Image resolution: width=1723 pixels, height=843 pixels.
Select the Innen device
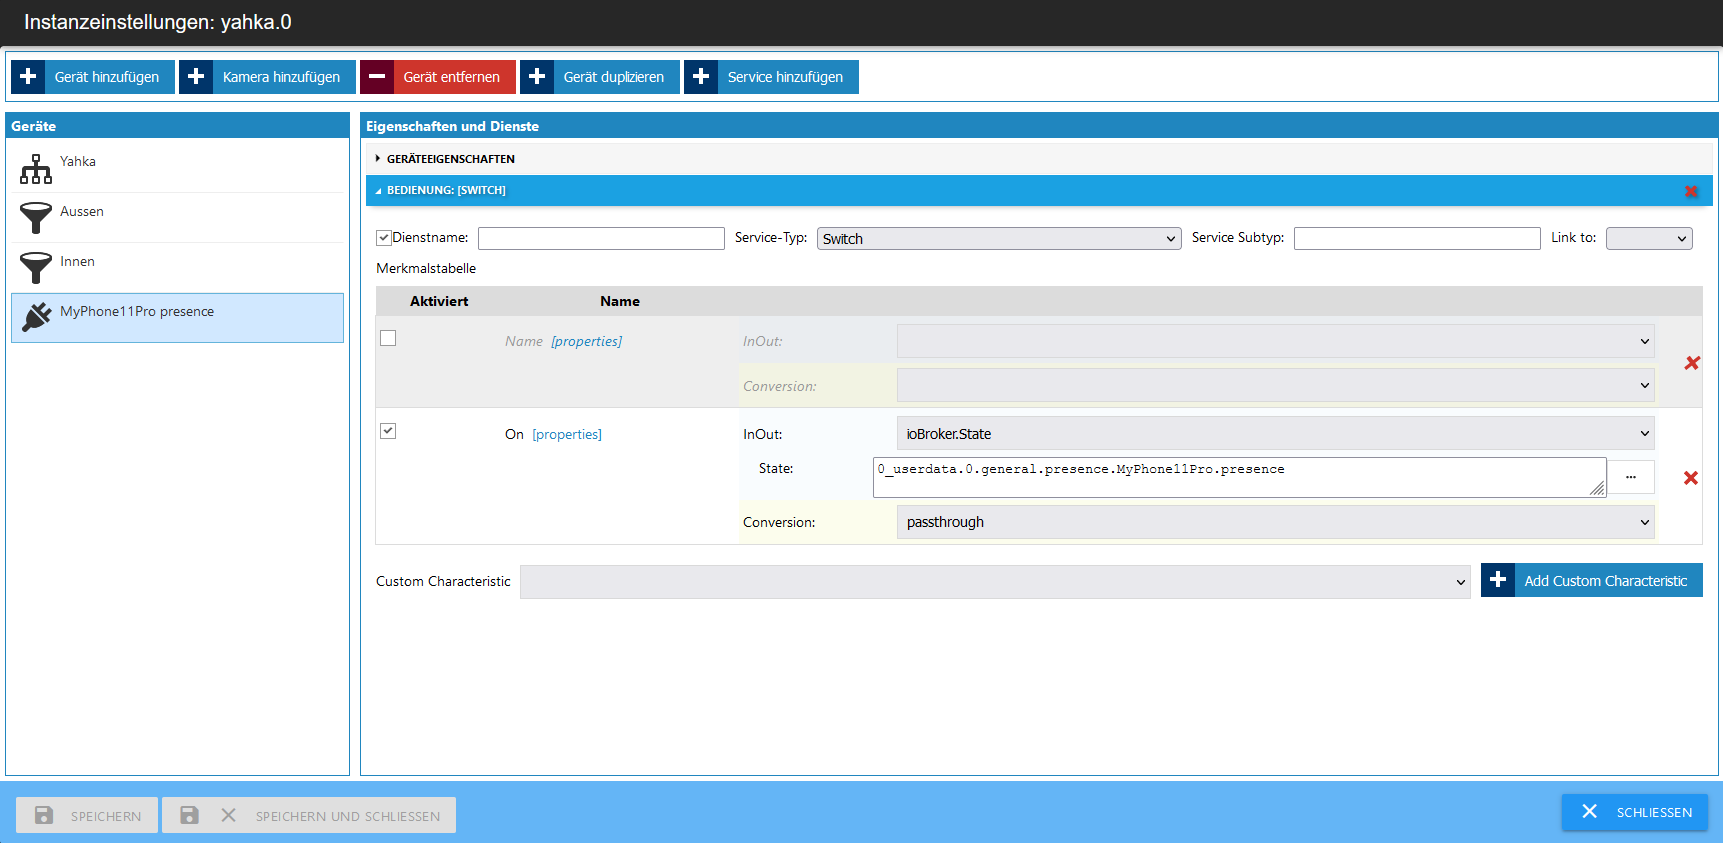pos(178,268)
